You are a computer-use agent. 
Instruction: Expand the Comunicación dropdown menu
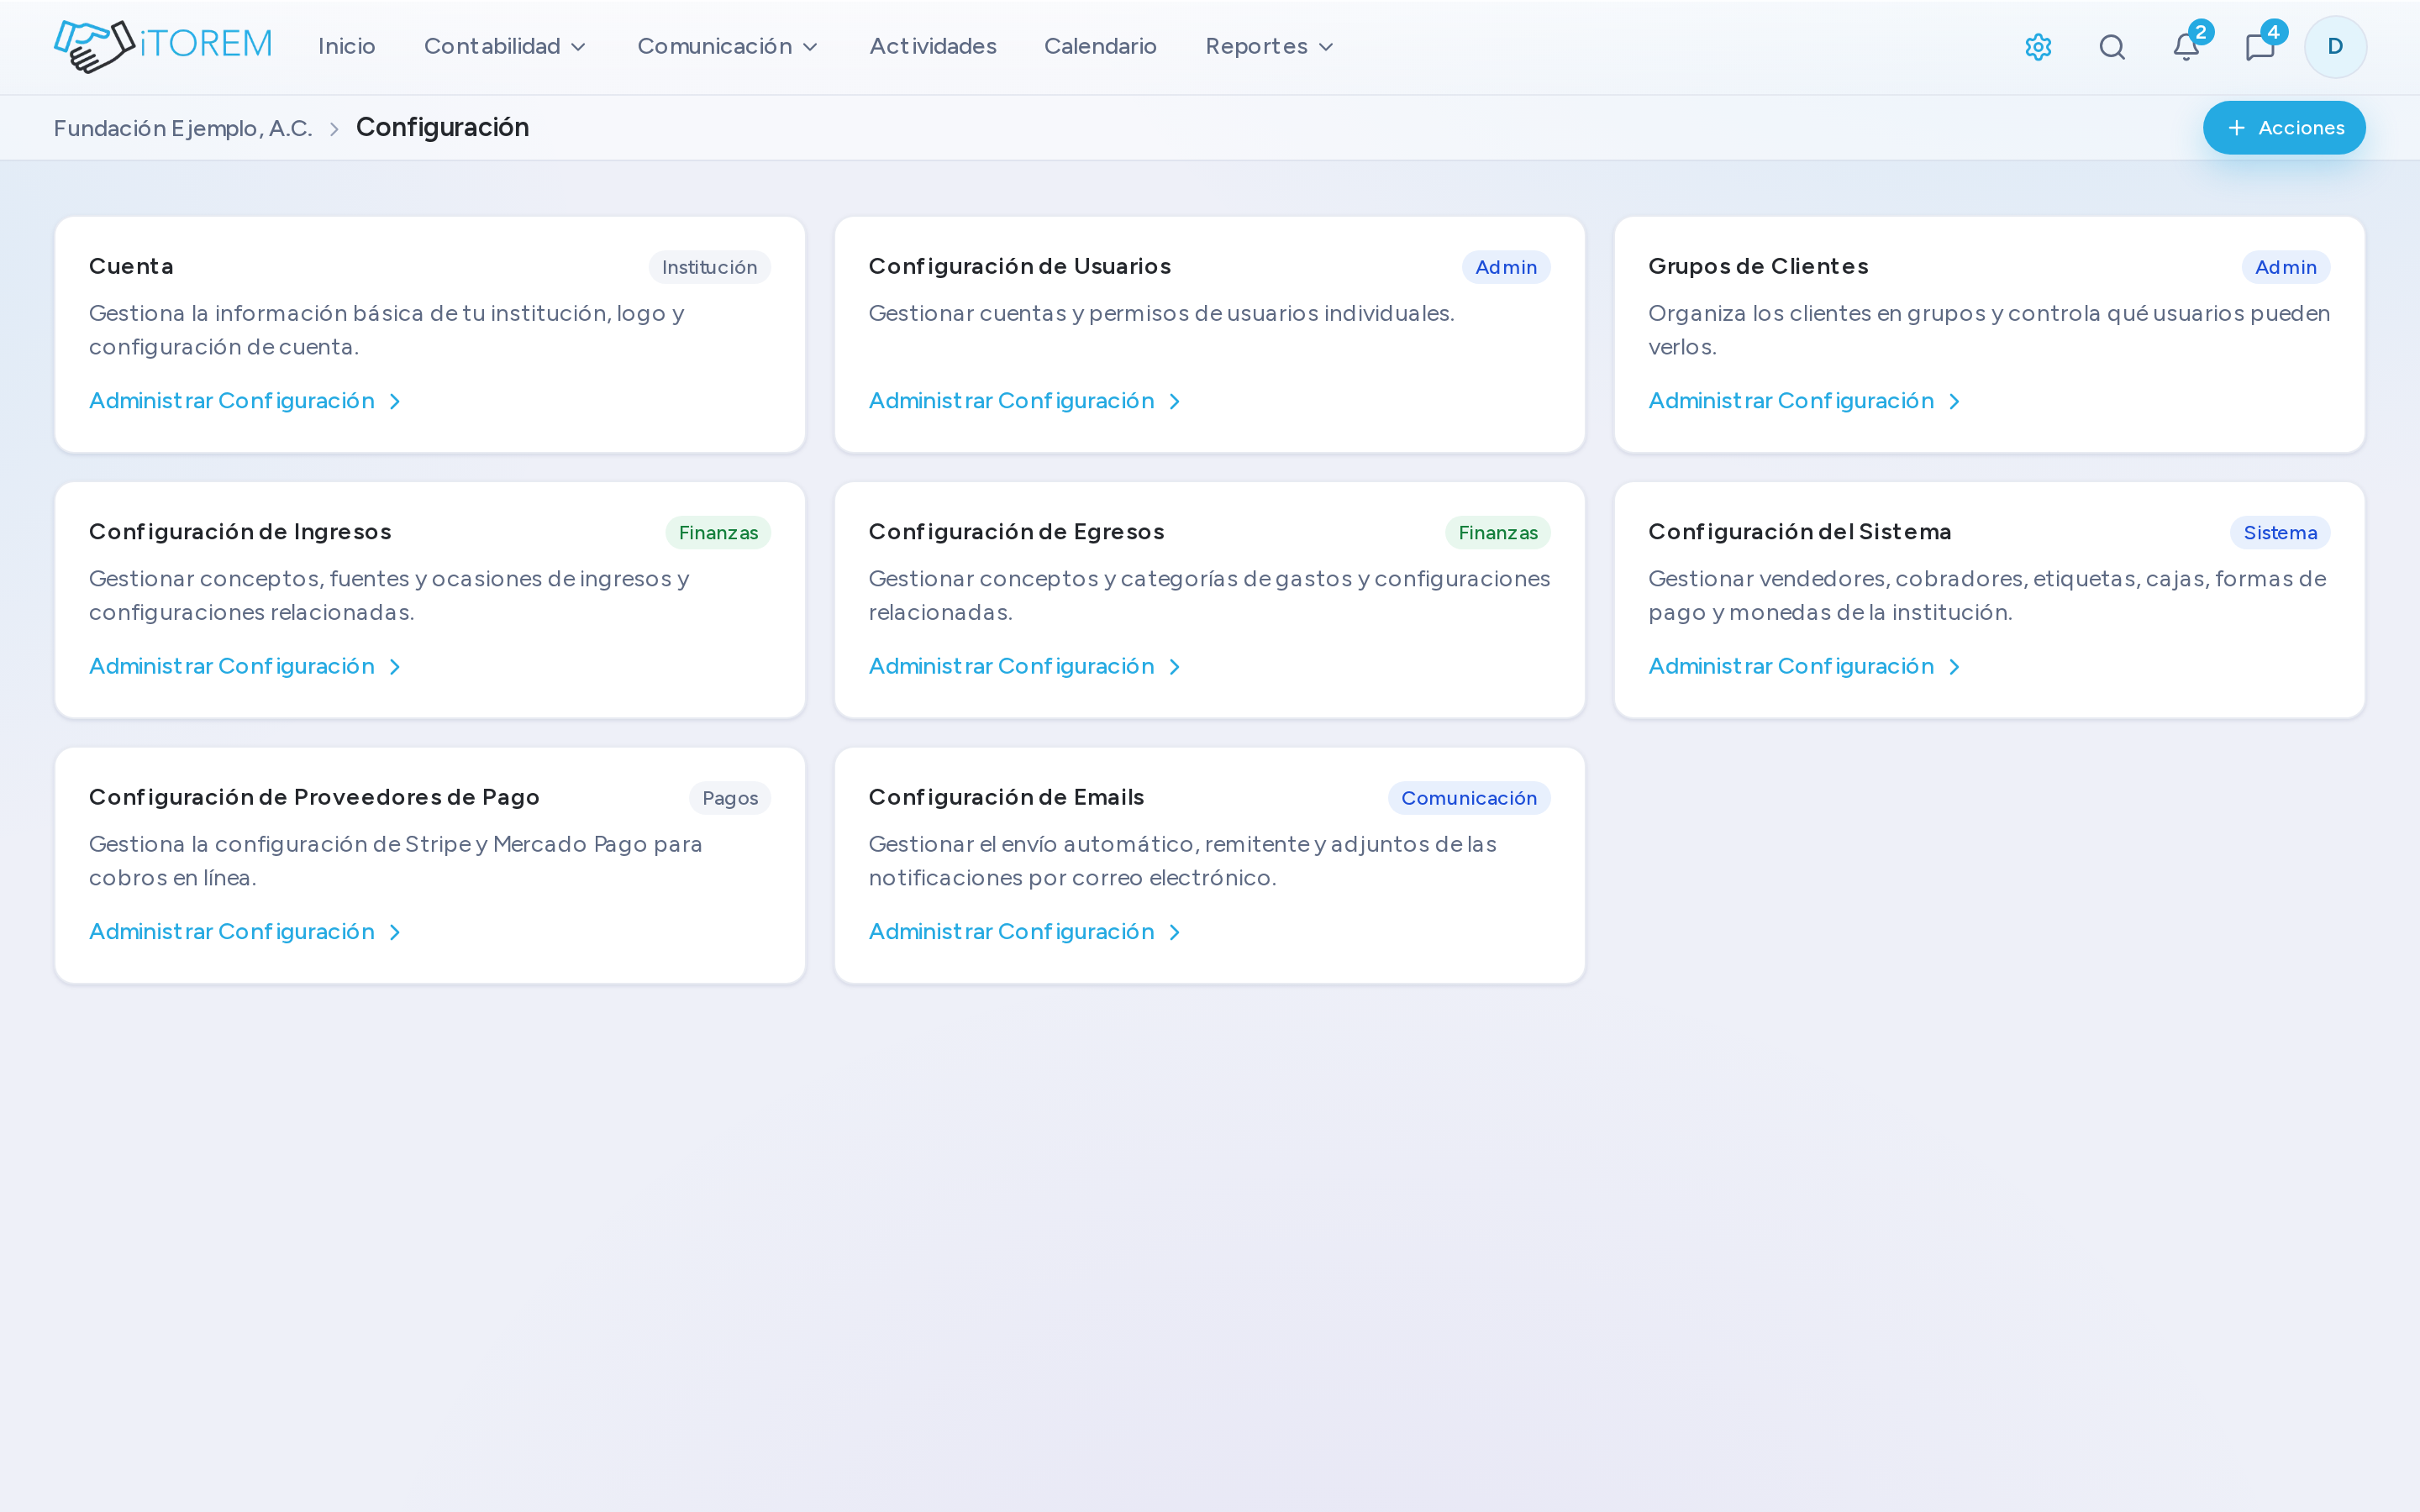point(728,47)
